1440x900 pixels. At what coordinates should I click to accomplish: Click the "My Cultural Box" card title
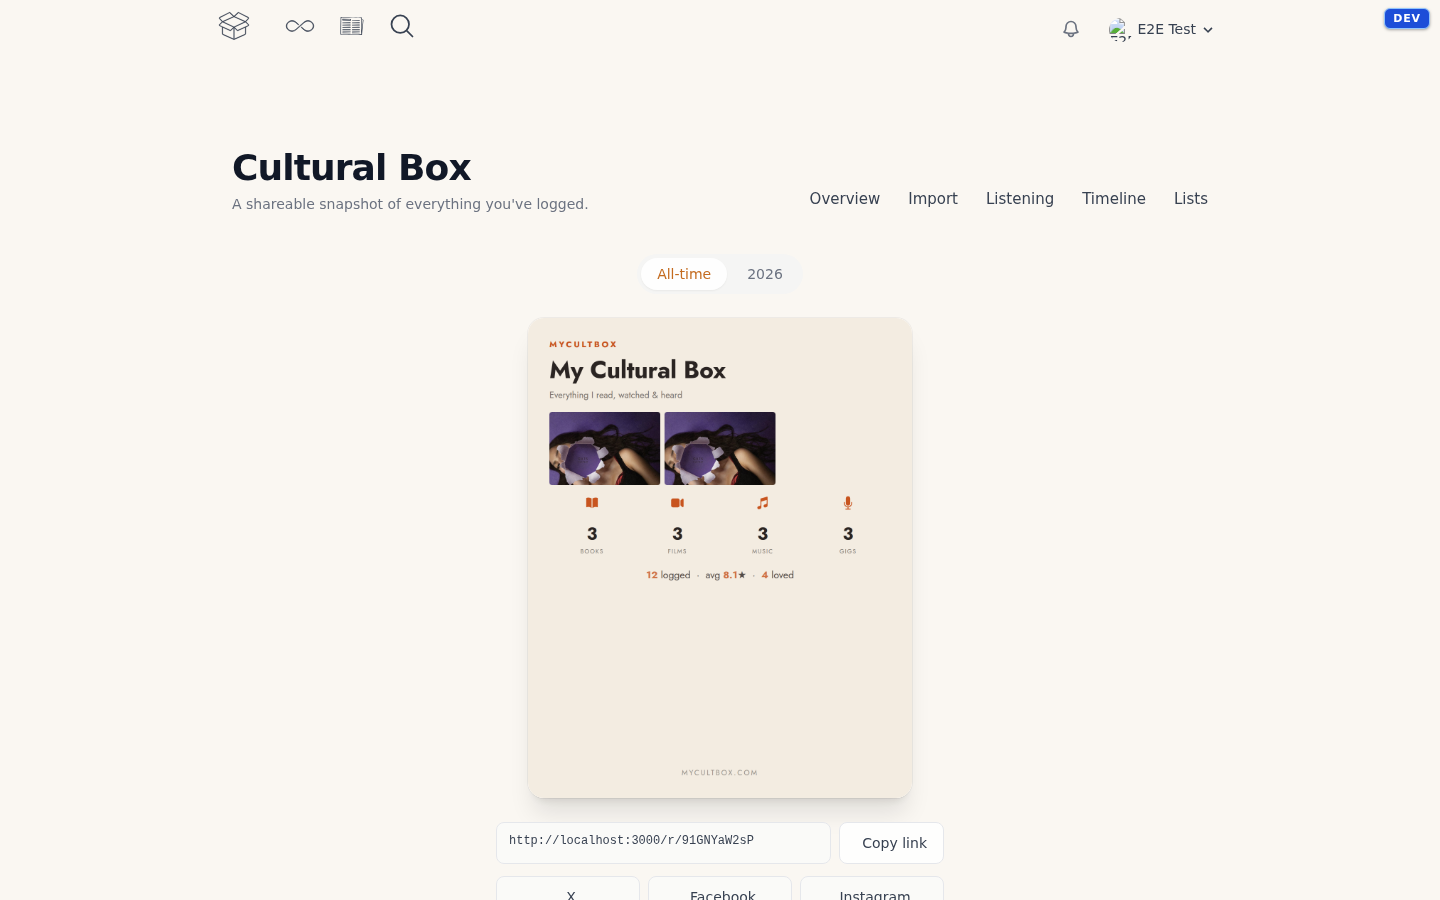click(638, 370)
